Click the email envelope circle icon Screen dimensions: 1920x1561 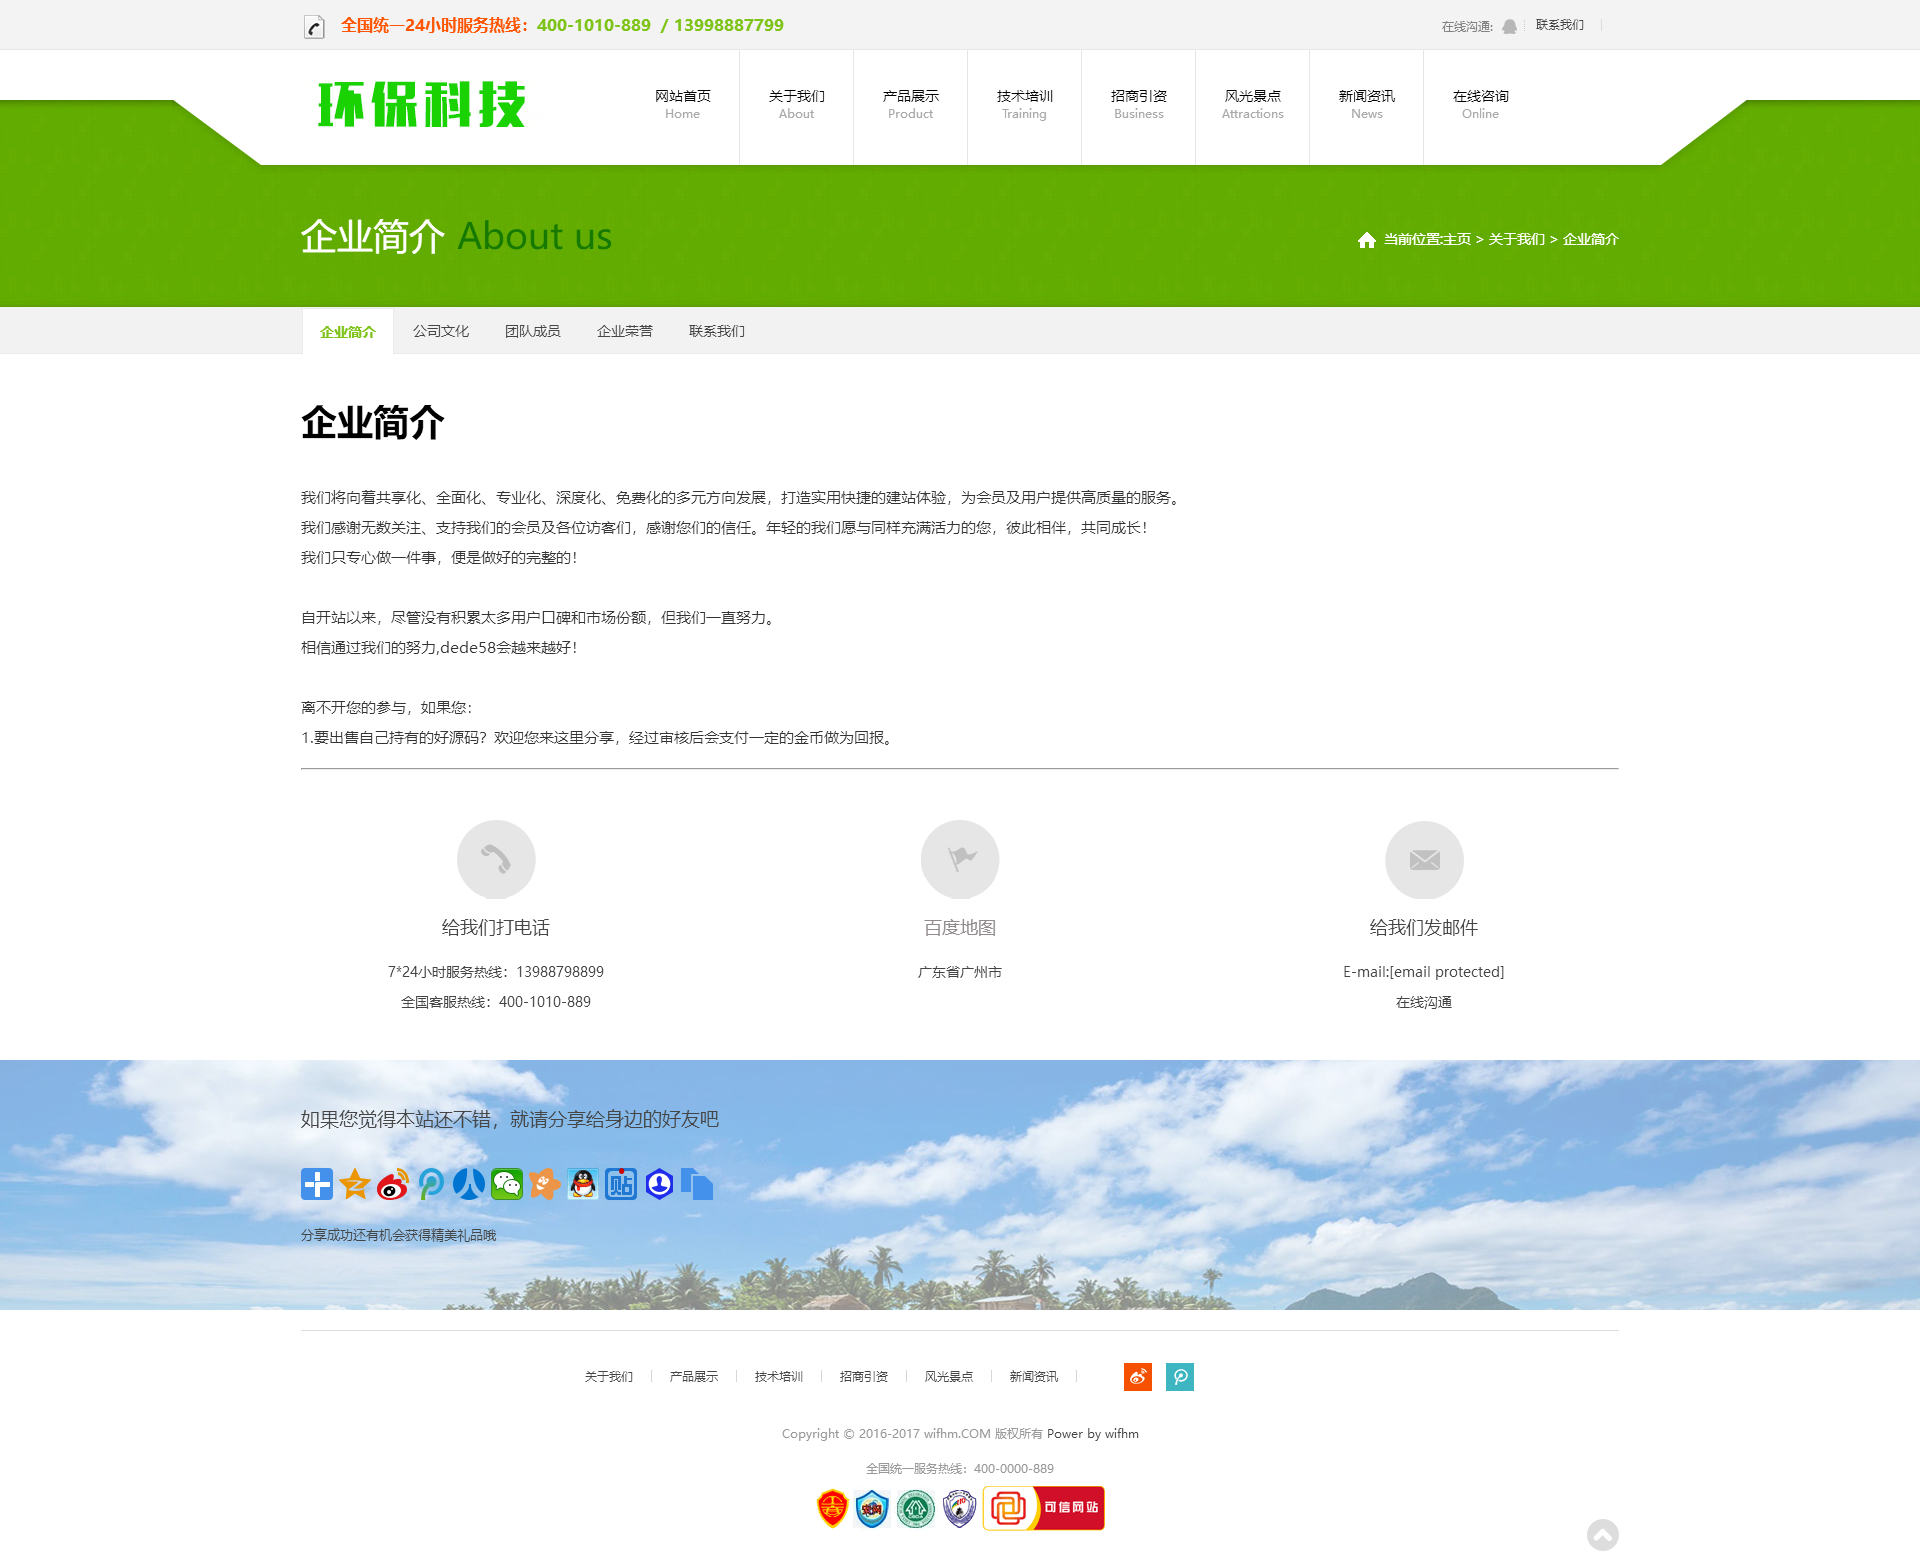1424,860
